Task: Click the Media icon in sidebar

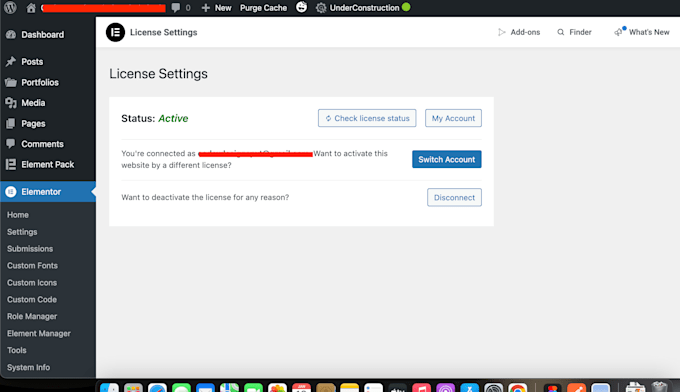Action: (x=11, y=103)
